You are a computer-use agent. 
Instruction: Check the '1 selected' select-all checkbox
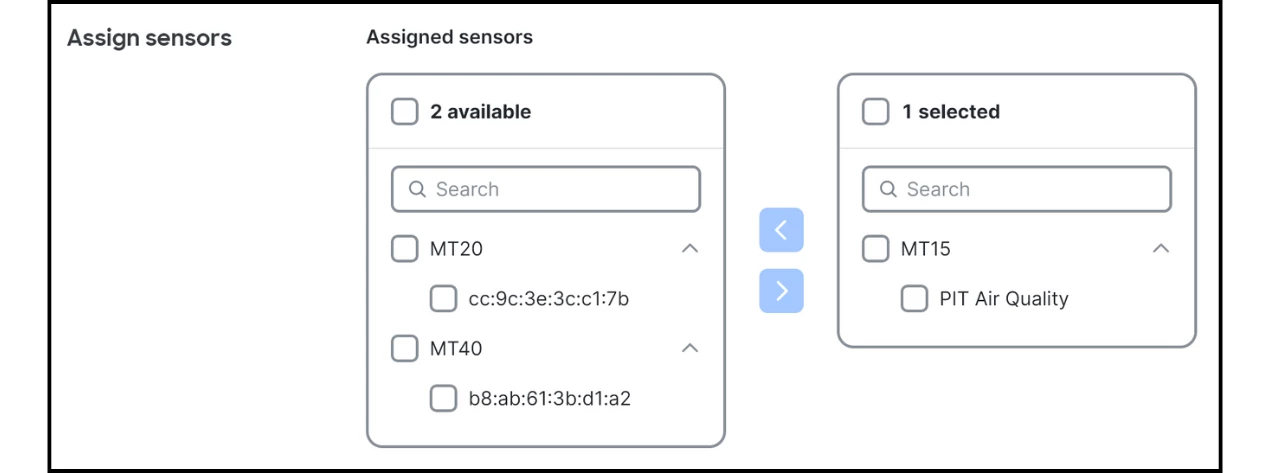tap(876, 112)
